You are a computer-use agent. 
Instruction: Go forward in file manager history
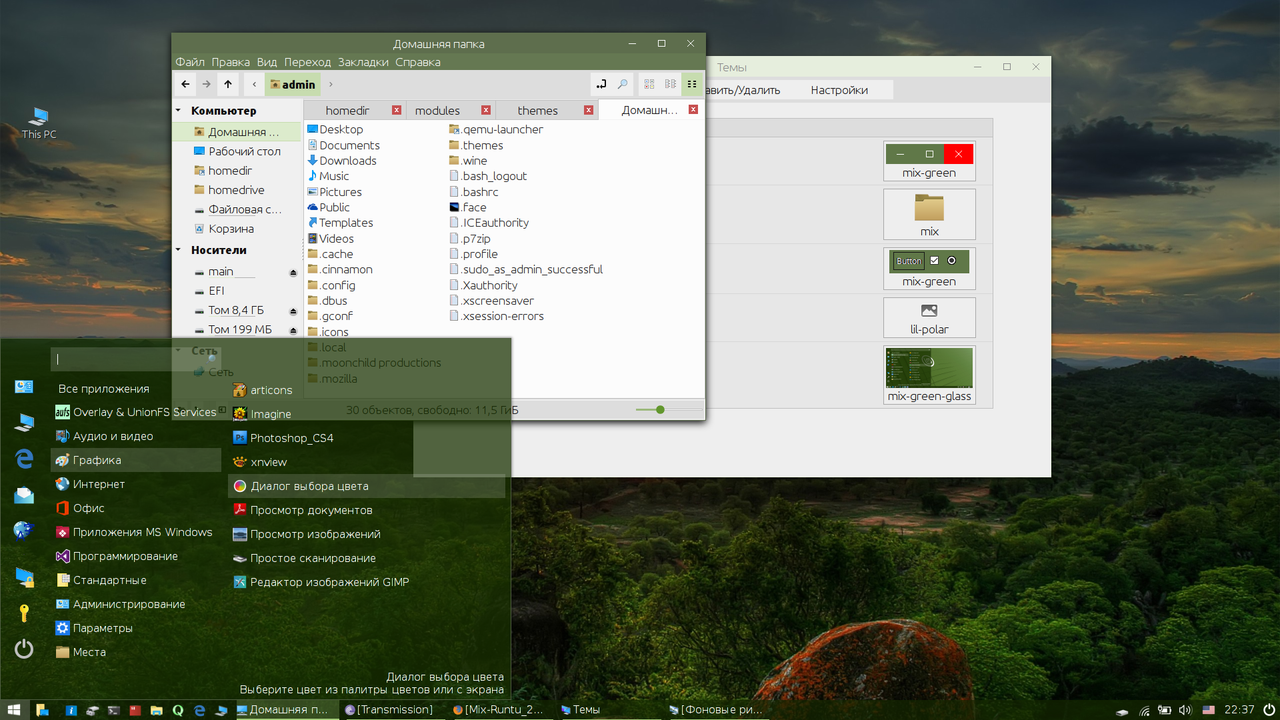(x=206, y=84)
